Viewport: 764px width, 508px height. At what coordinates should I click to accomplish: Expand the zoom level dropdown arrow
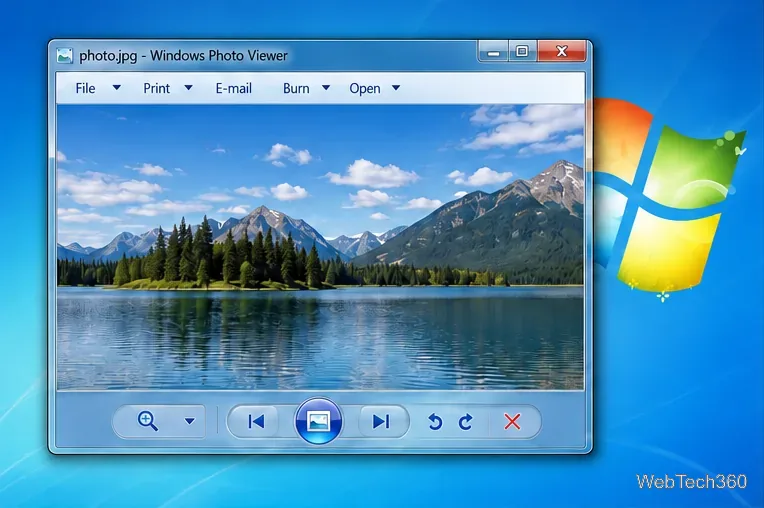[190, 421]
